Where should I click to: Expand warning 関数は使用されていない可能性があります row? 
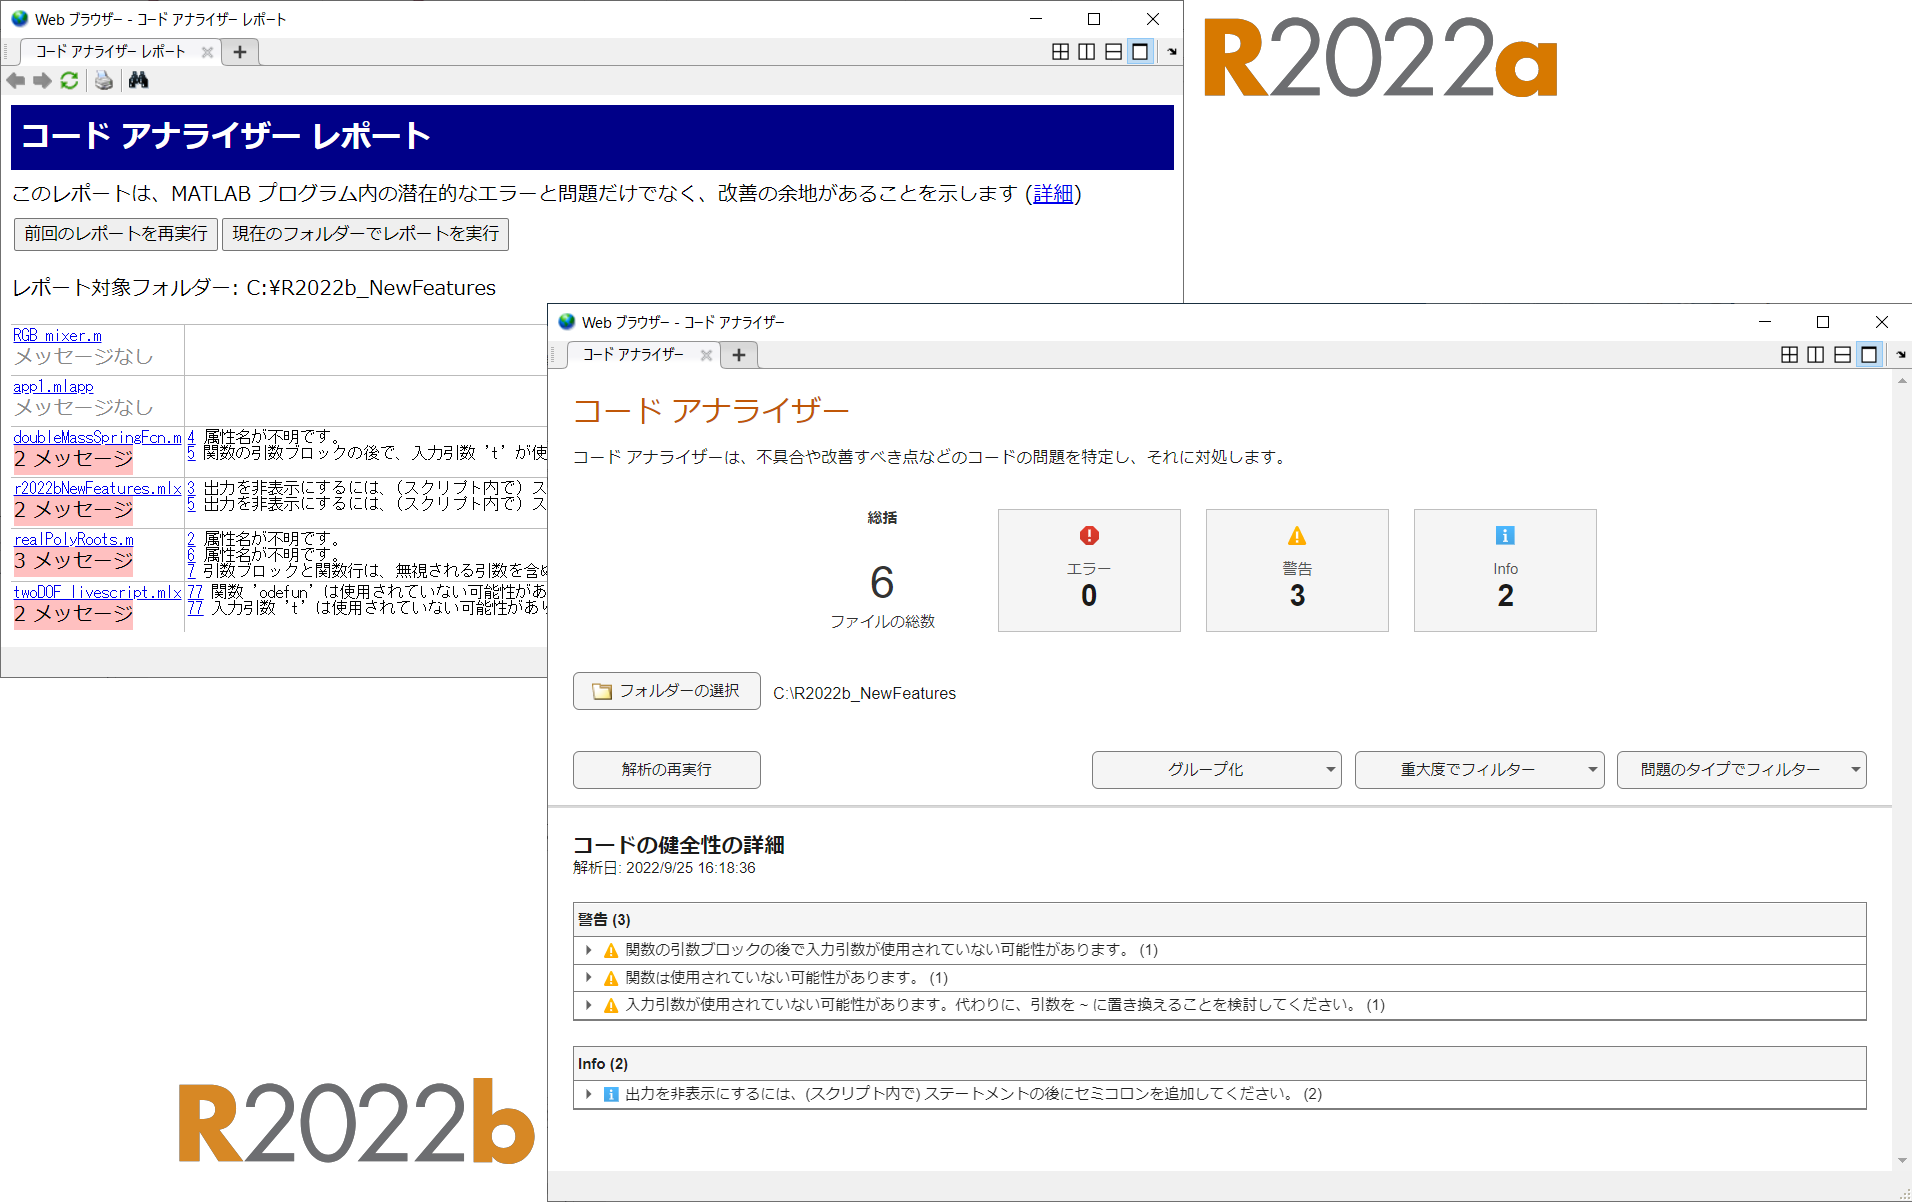coord(589,978)
